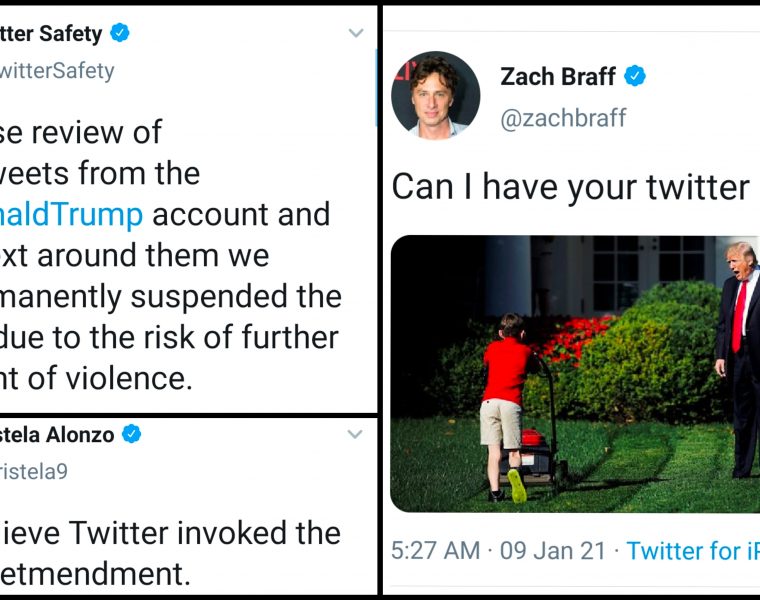Open Cristela Alonzo's tweet text about Twitter
Screen dimensions: 760x600
(x=170, y=550)
